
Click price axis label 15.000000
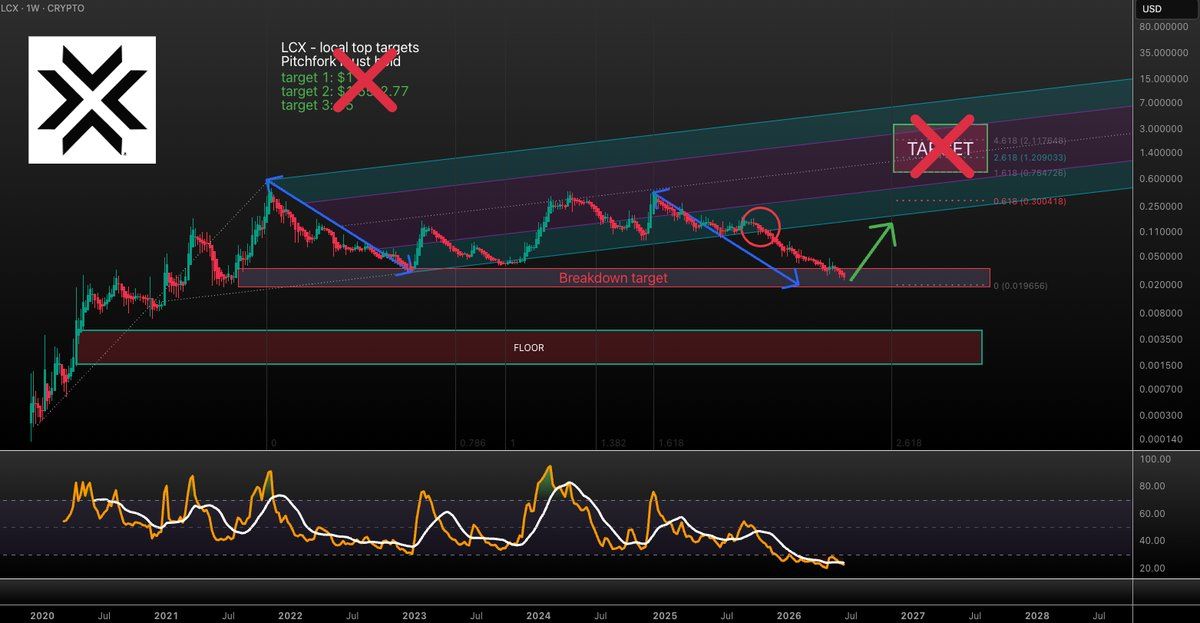coord(1163,78)
